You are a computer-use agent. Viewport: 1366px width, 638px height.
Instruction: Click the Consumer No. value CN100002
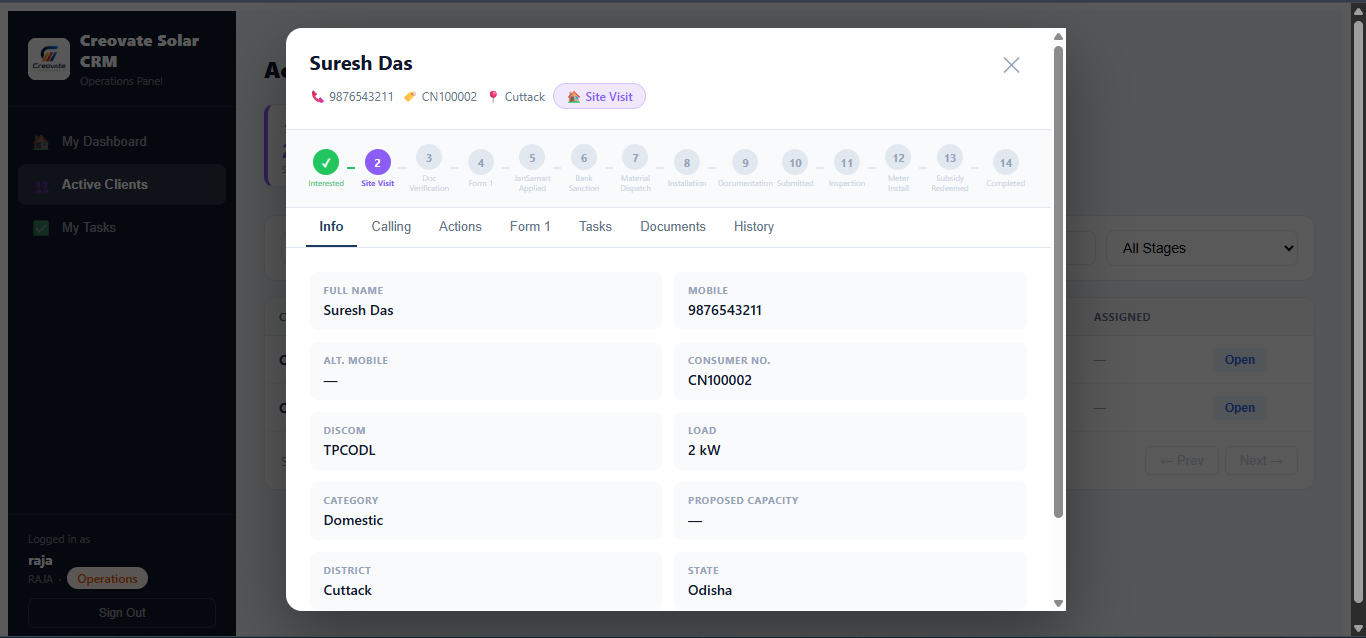coord(720,381)
